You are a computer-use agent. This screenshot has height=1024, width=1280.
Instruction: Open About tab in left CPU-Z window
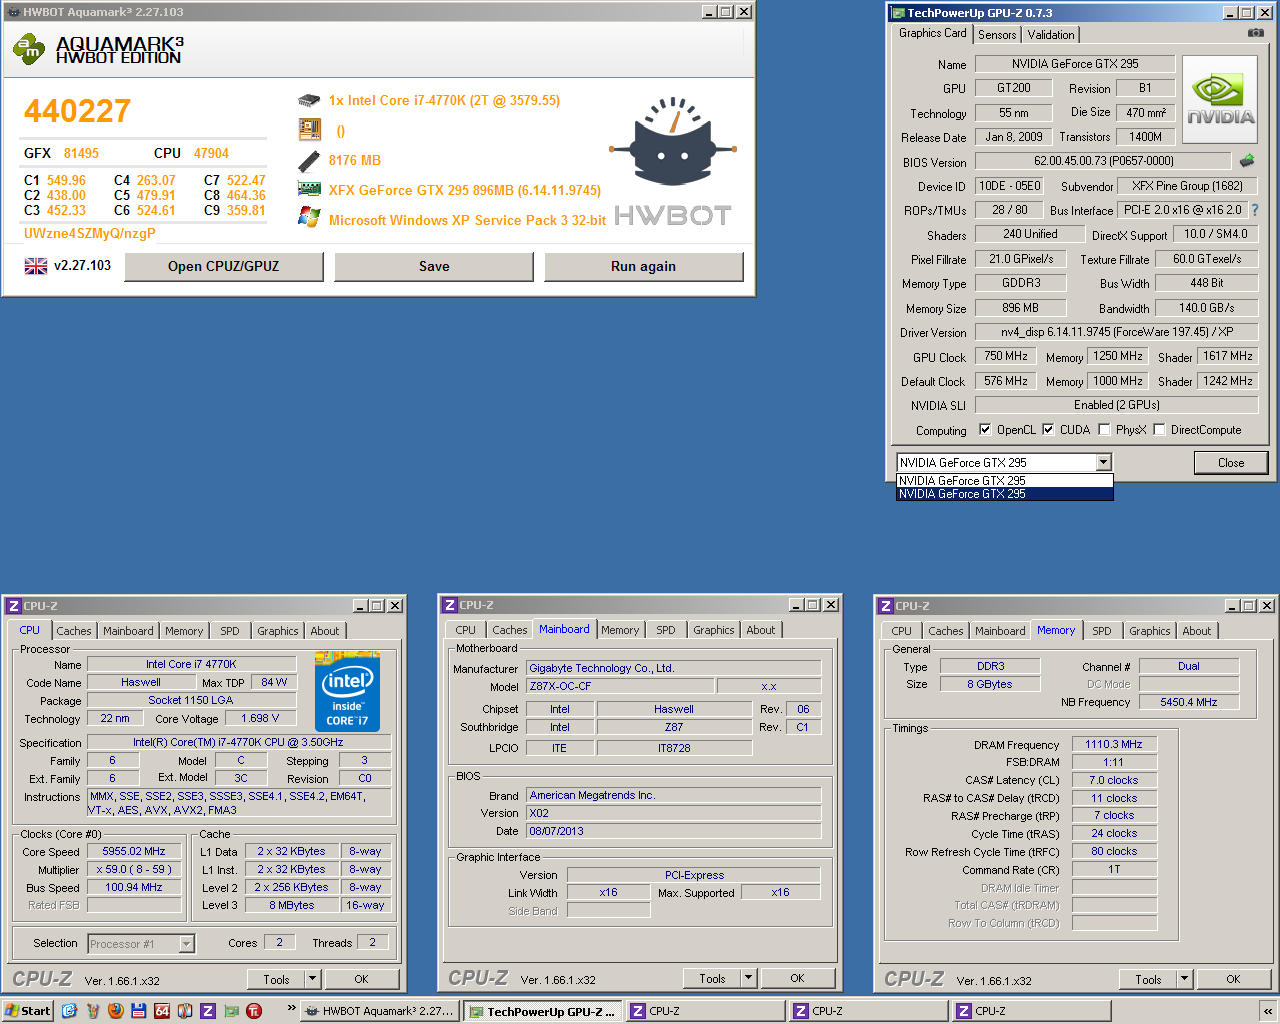pos(325,631)
